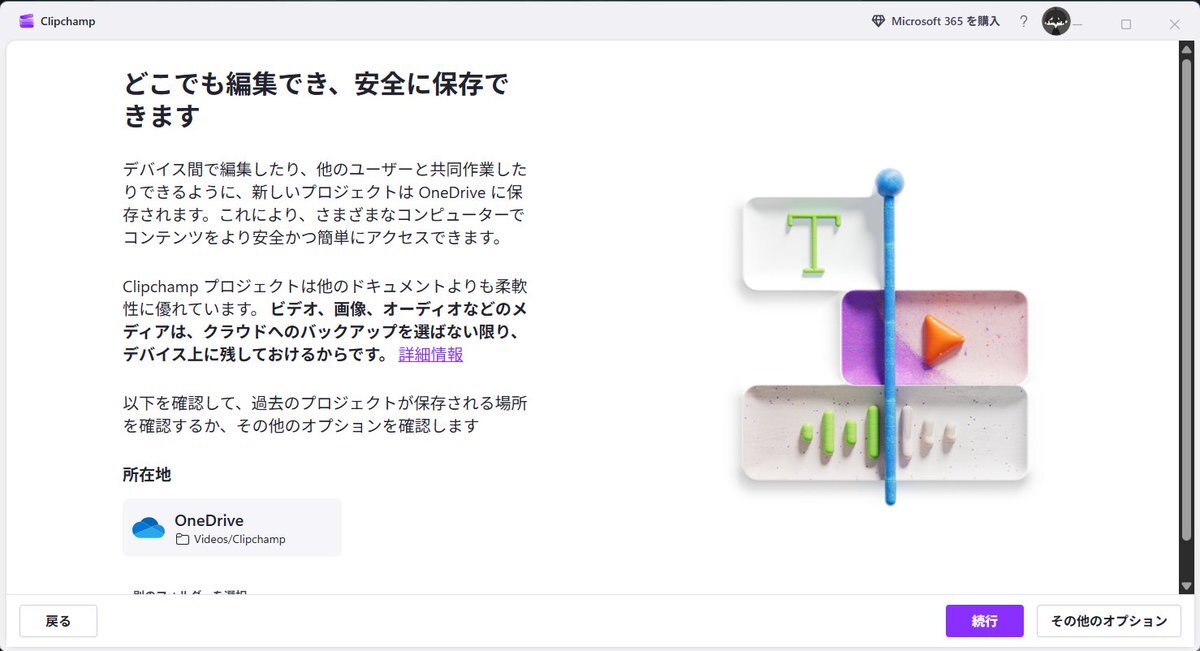Click the timeline illustration graphic

pyautogui.click(x=885, y=337)
